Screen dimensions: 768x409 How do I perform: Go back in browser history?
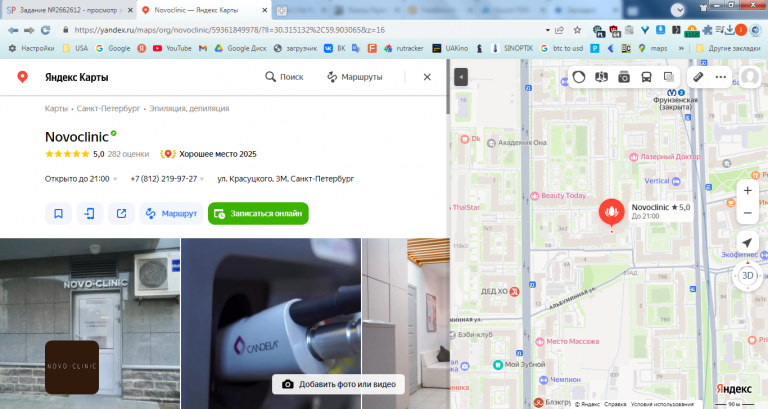[x=13, y=30]
